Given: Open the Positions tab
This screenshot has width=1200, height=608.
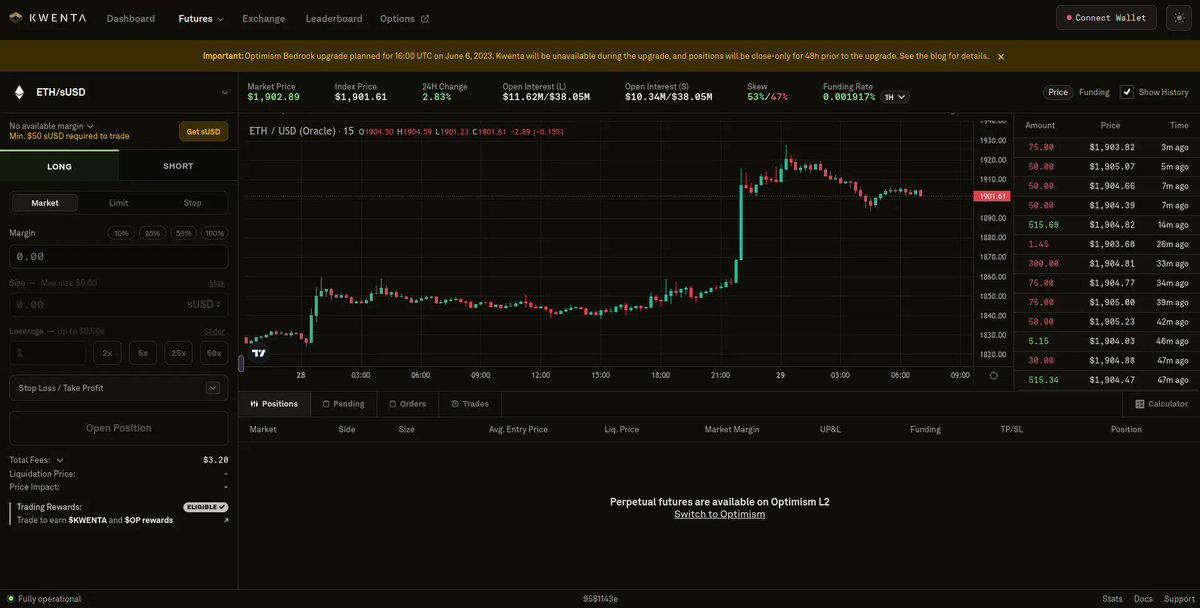Looking at the screenshot, I should click(x=274, y=404).
